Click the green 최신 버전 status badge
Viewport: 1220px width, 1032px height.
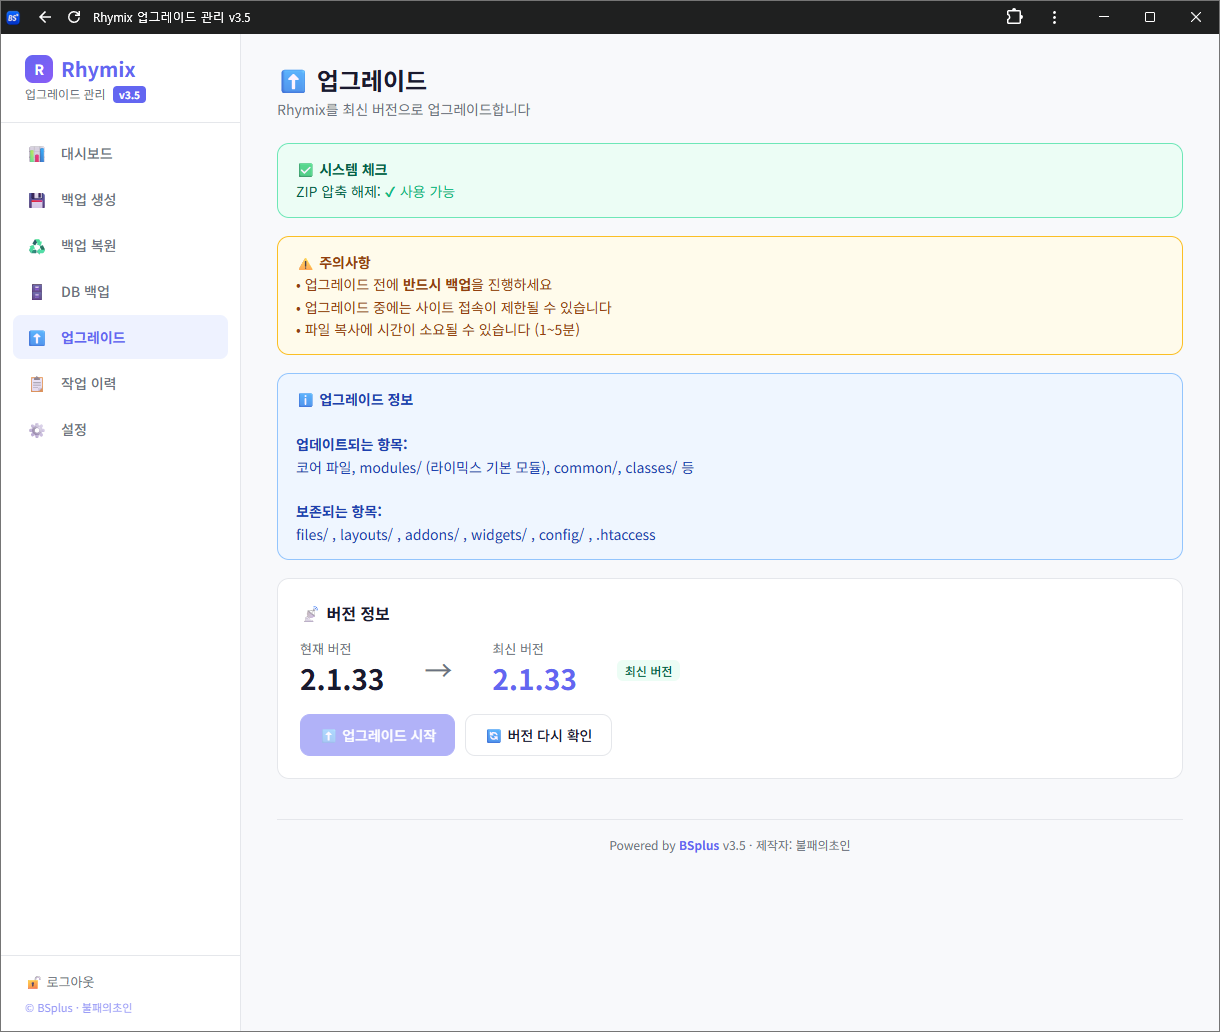point(648,671)
